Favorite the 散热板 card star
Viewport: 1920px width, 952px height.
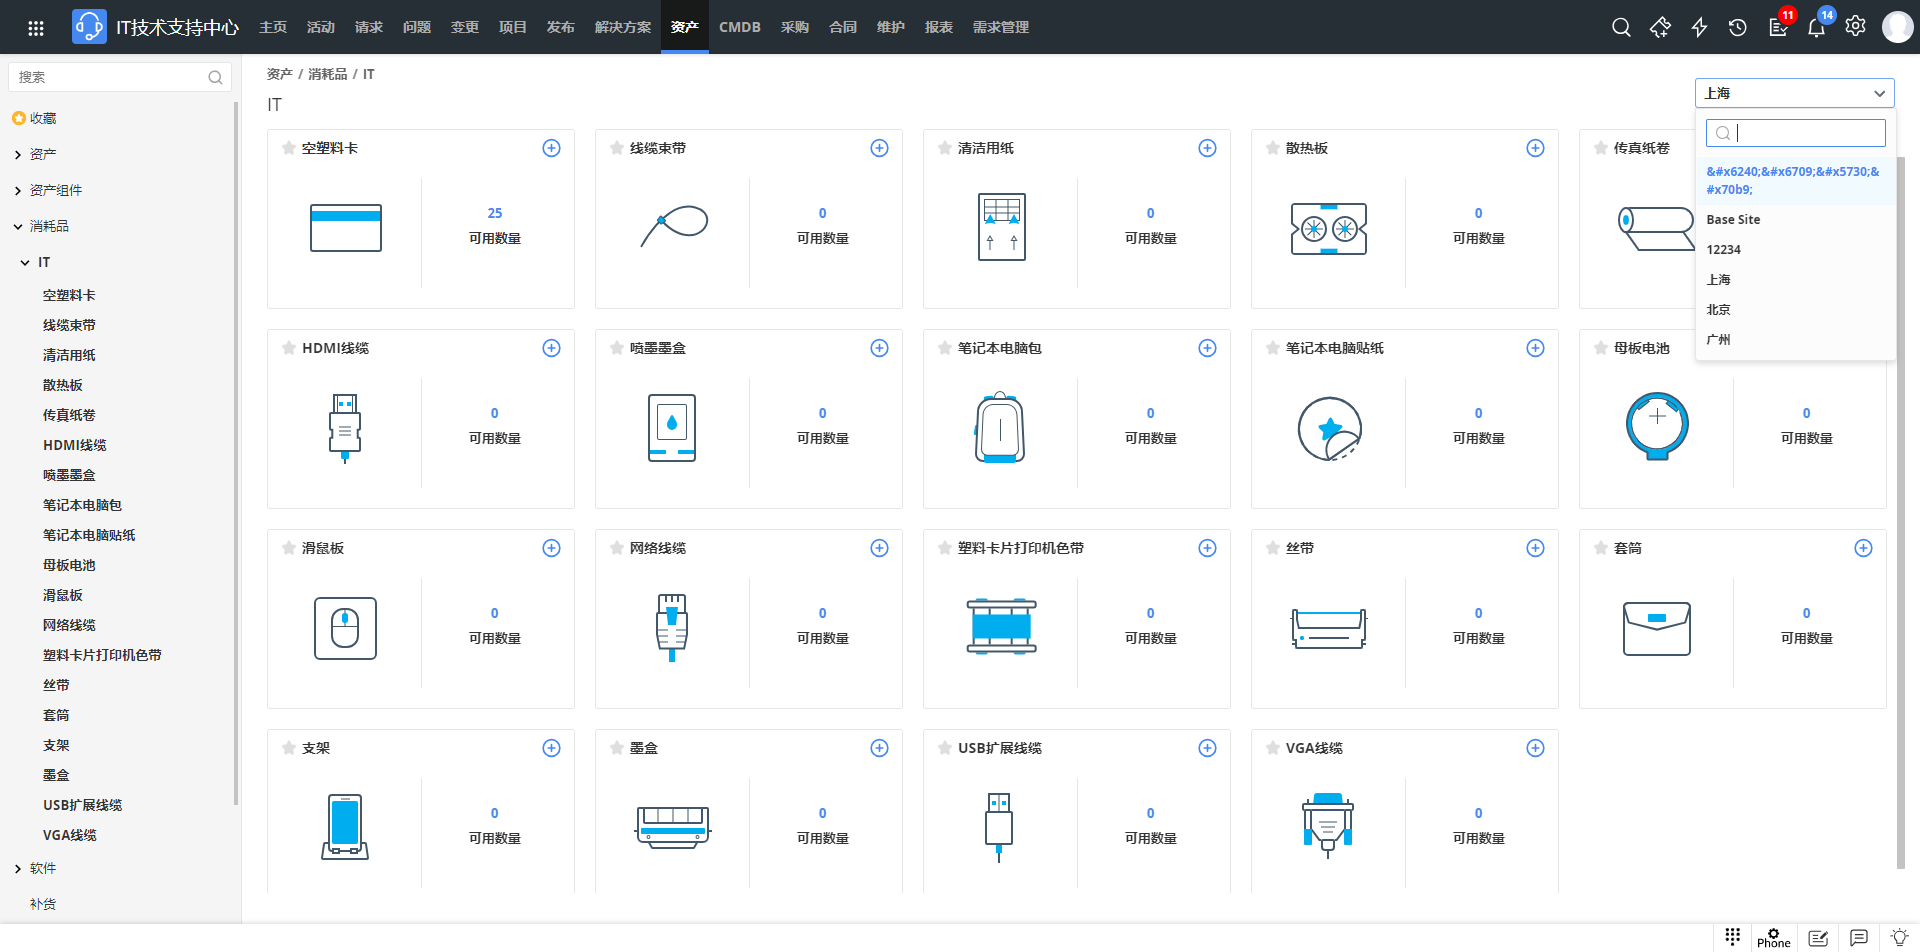click(x=1273, y=148)
